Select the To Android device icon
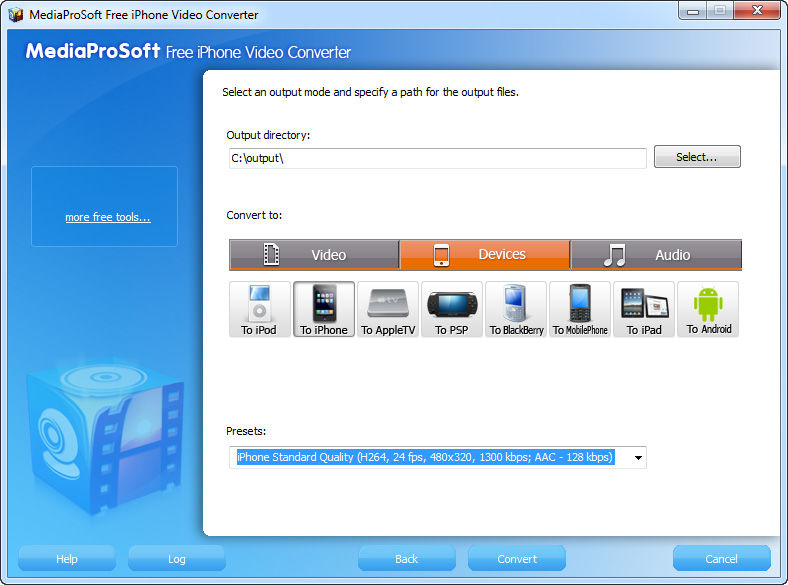The width and height of the screenshot is (788, 585). [x=708, y=309]
